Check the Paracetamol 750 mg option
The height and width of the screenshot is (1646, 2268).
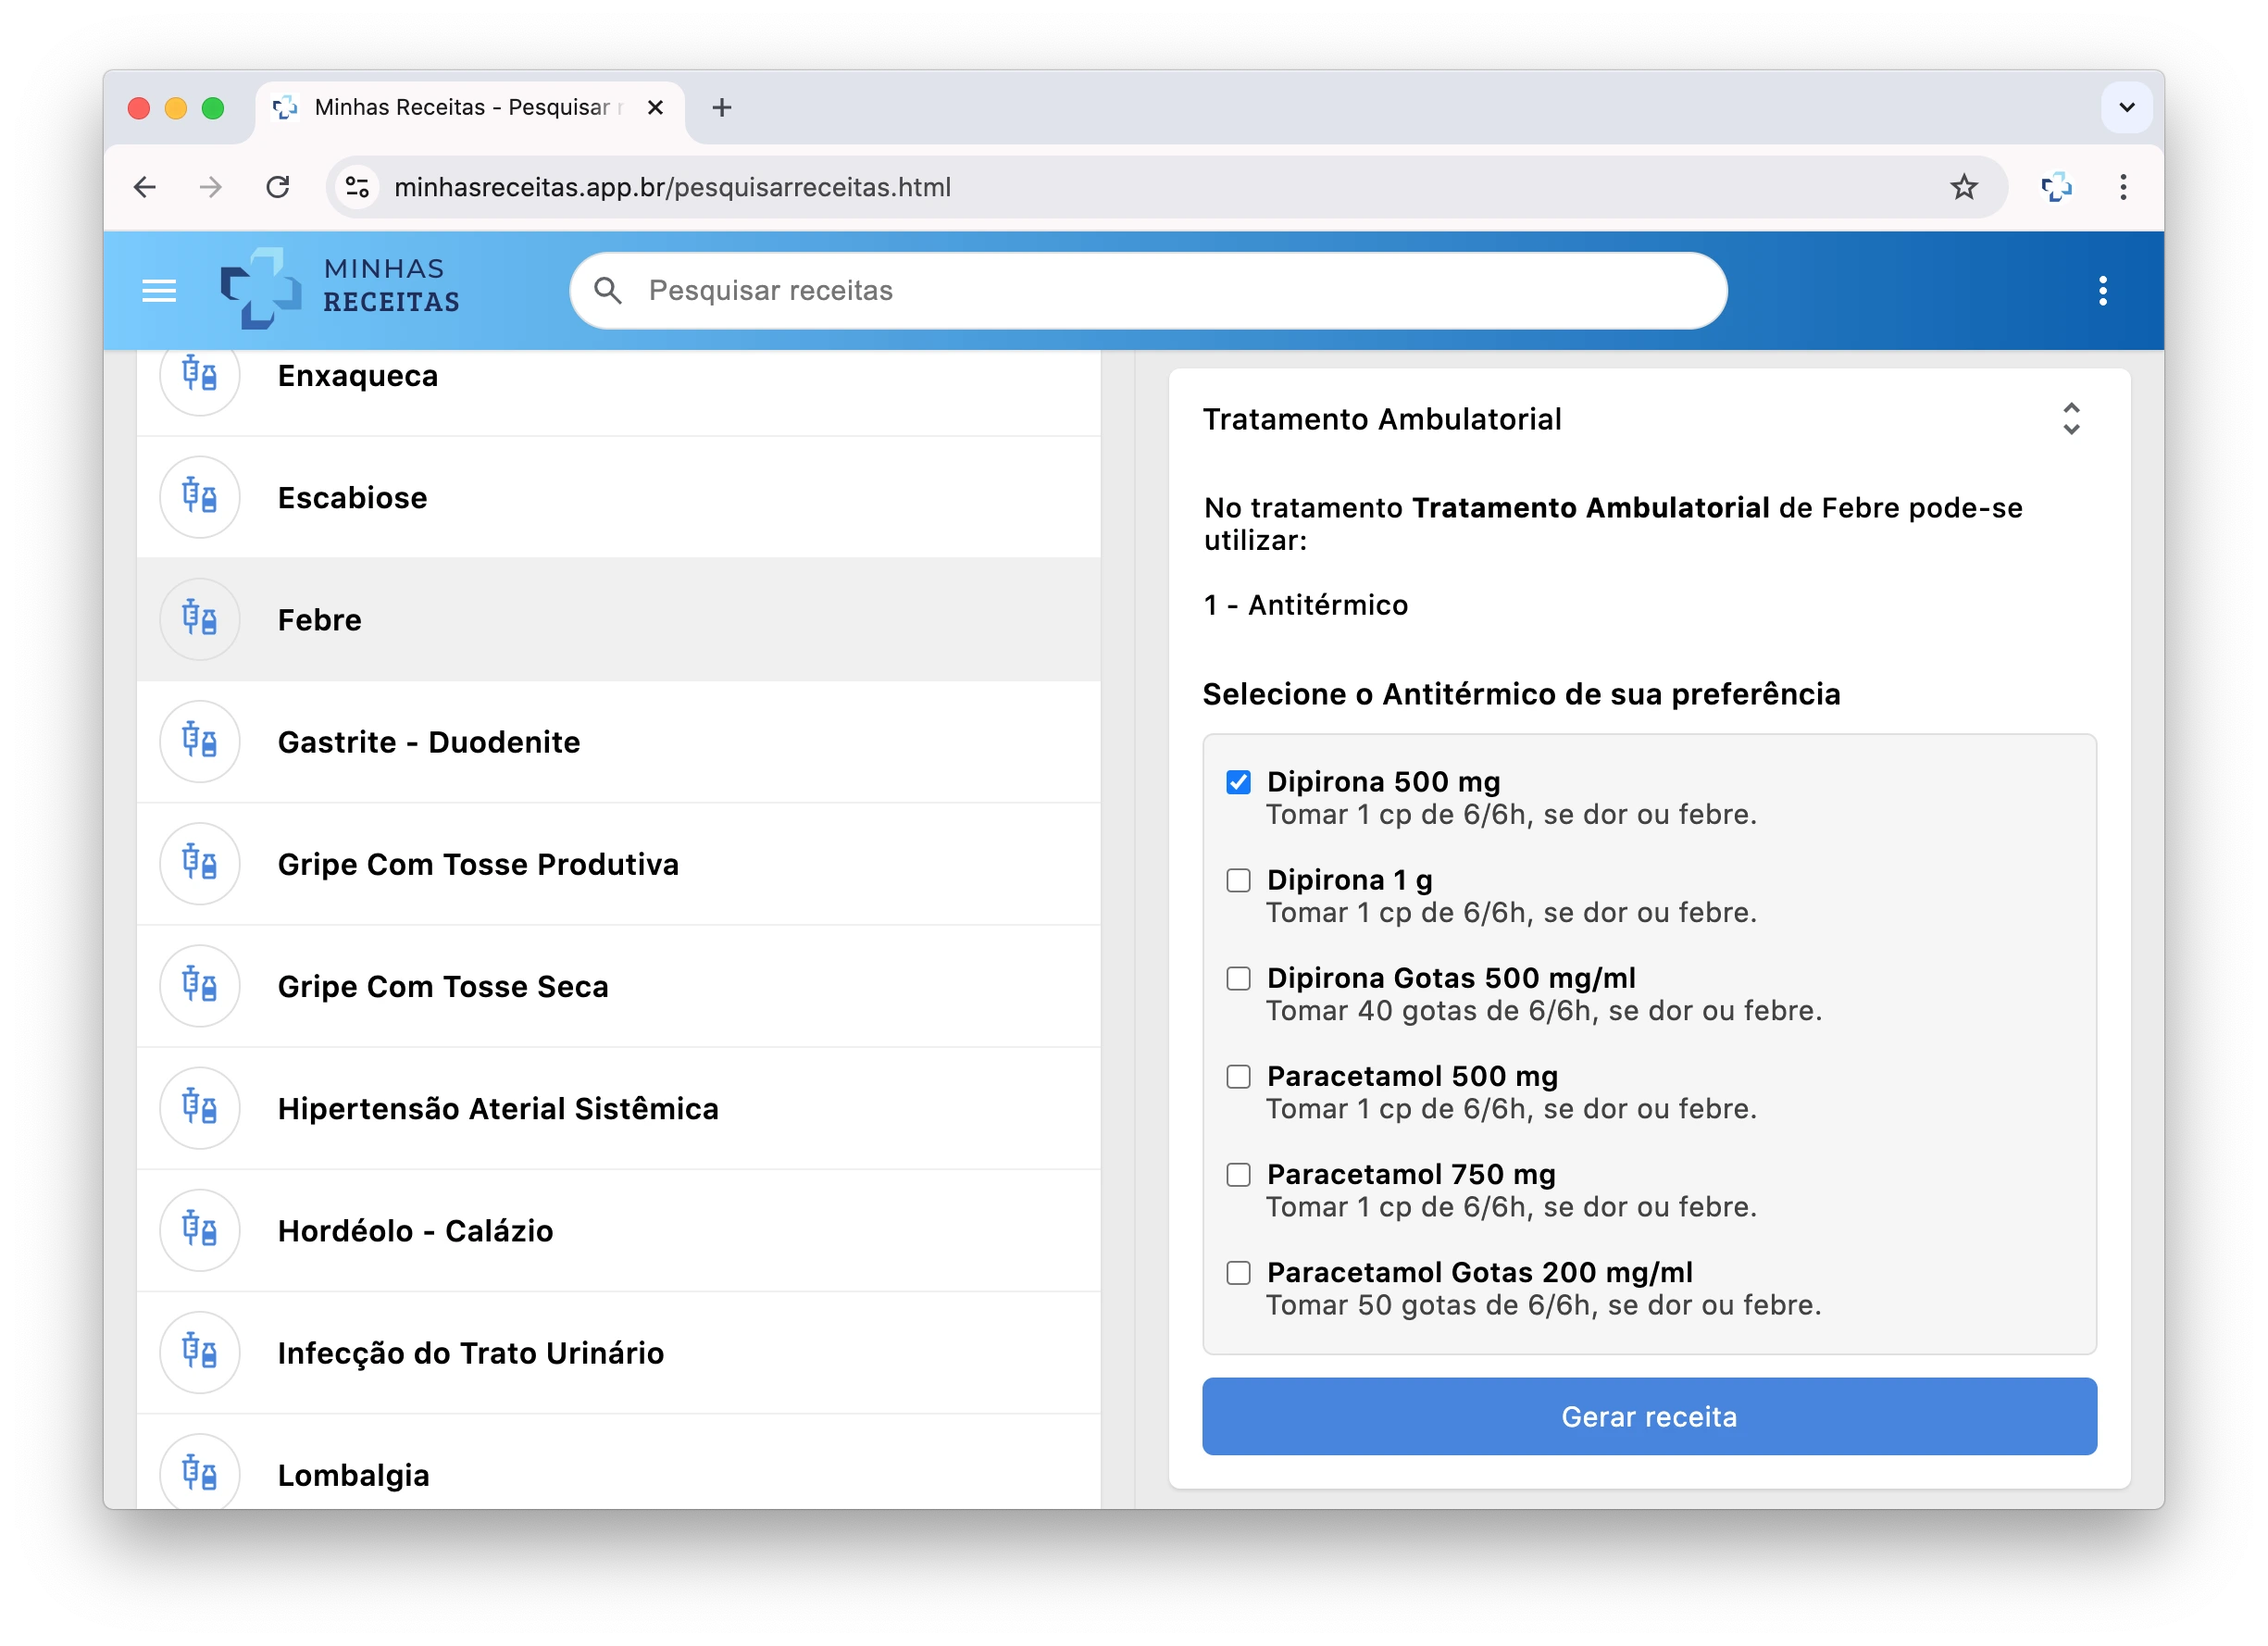pyautogui.click(x=1238, y=1174)
